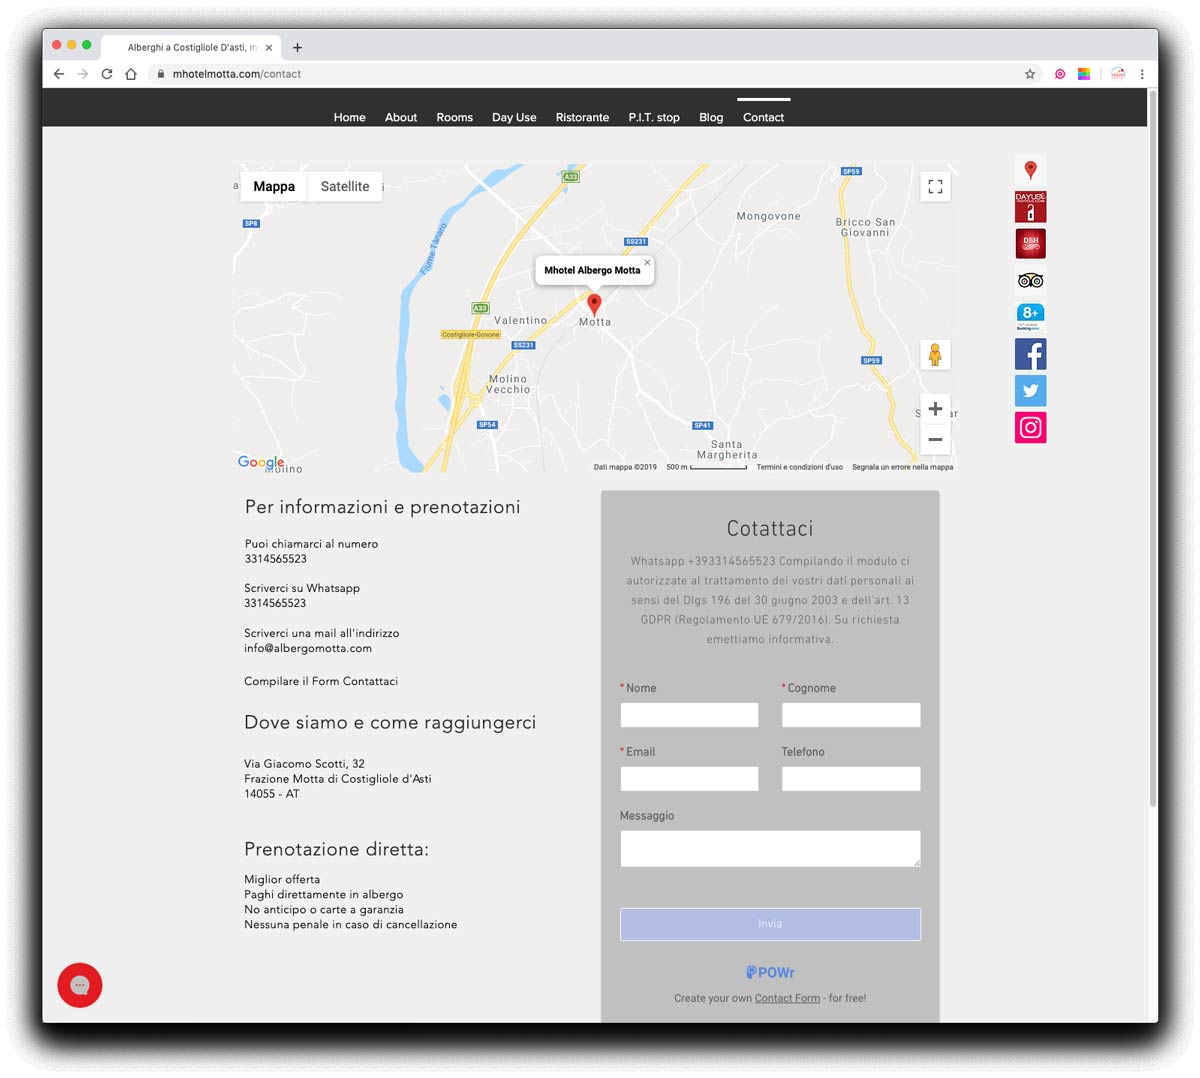The image size is (1200, 1078).
Task: Click the site padlock icon
Action: tap(160, 74)
